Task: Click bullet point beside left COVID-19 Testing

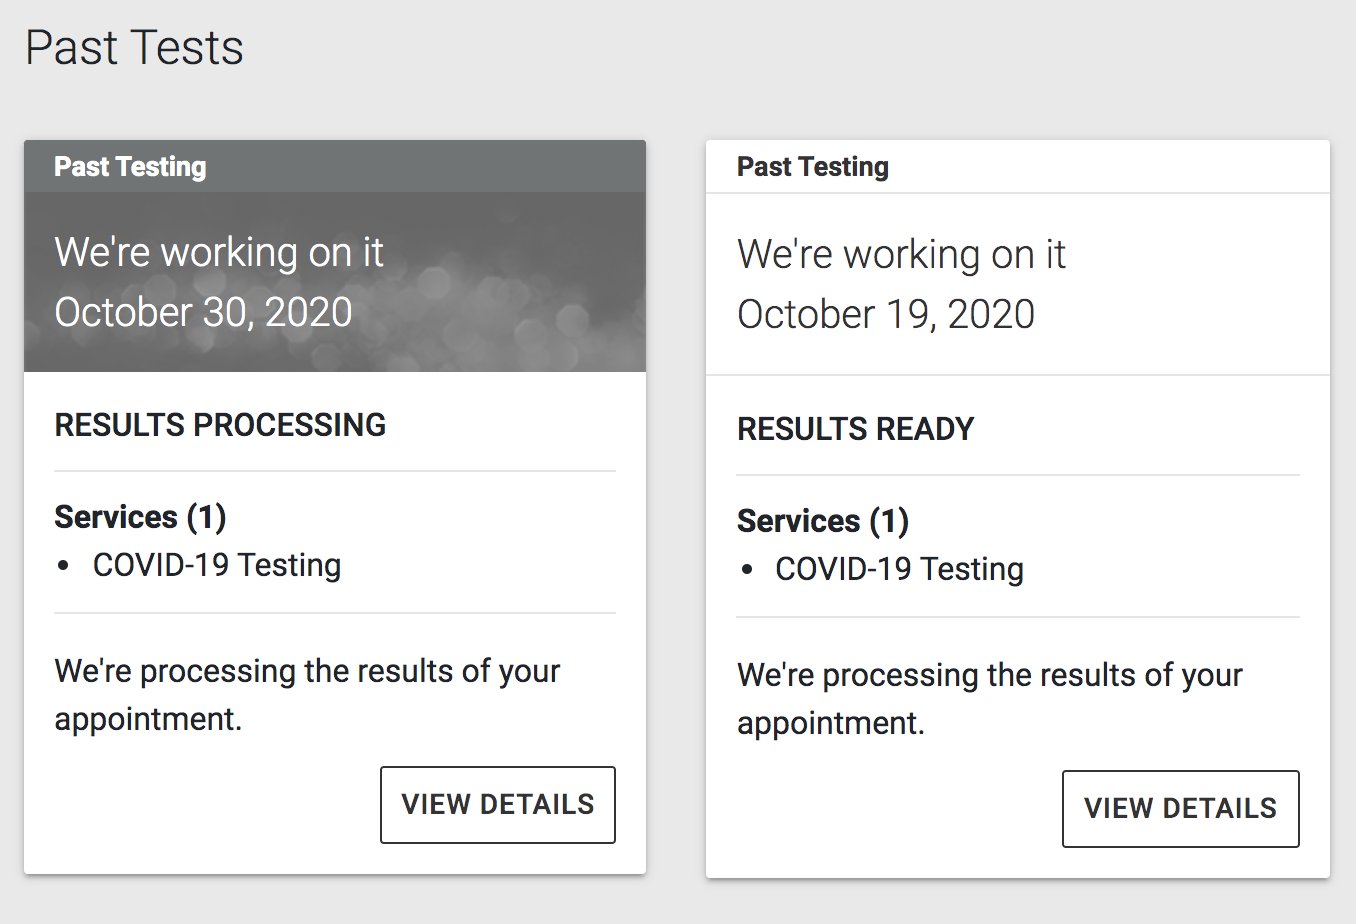Action: (64, 566)
